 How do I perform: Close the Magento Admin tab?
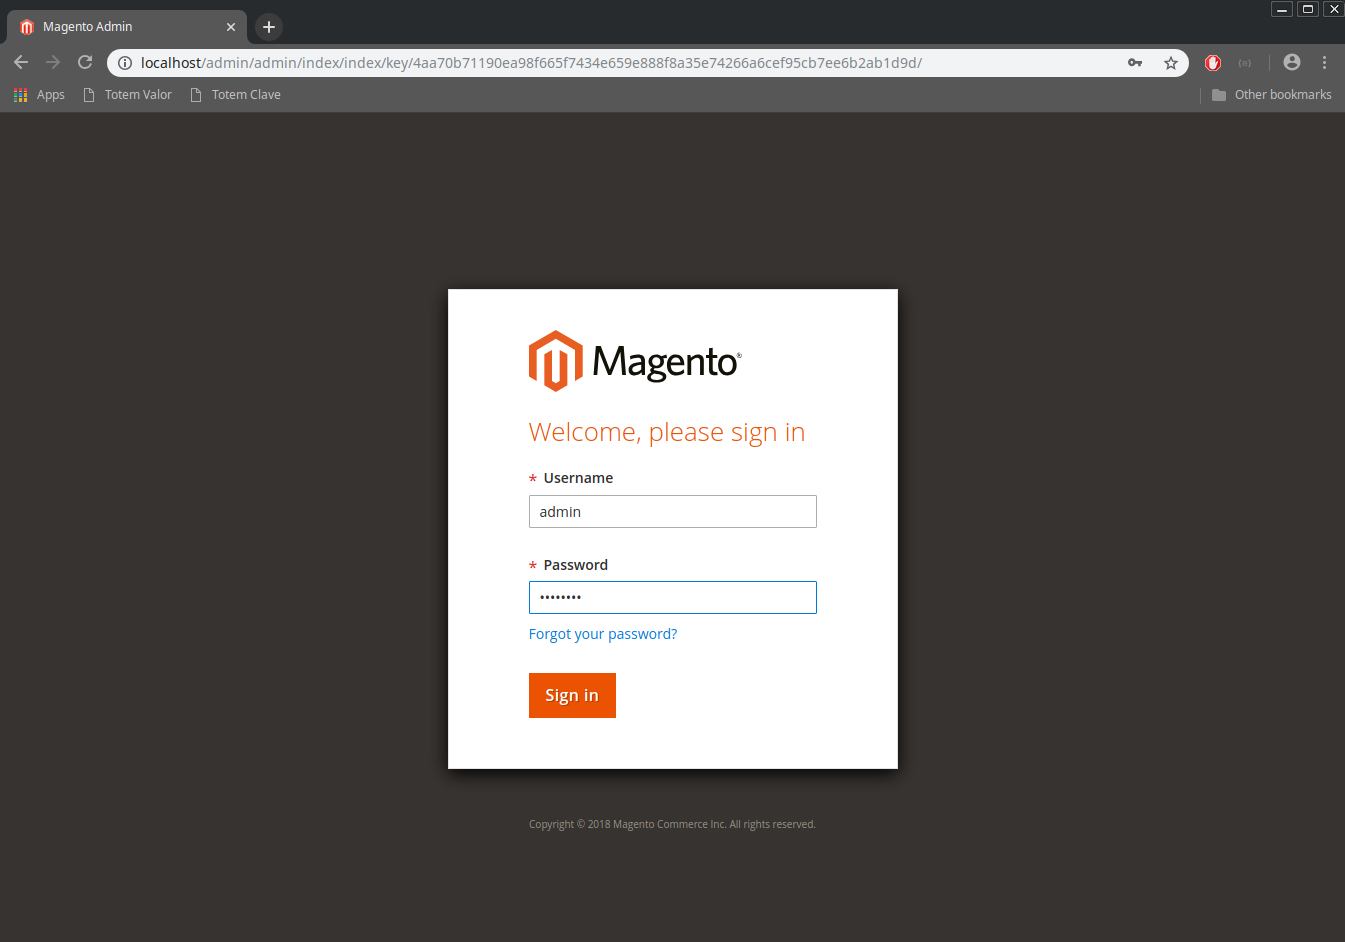click(x=231, y=27)
